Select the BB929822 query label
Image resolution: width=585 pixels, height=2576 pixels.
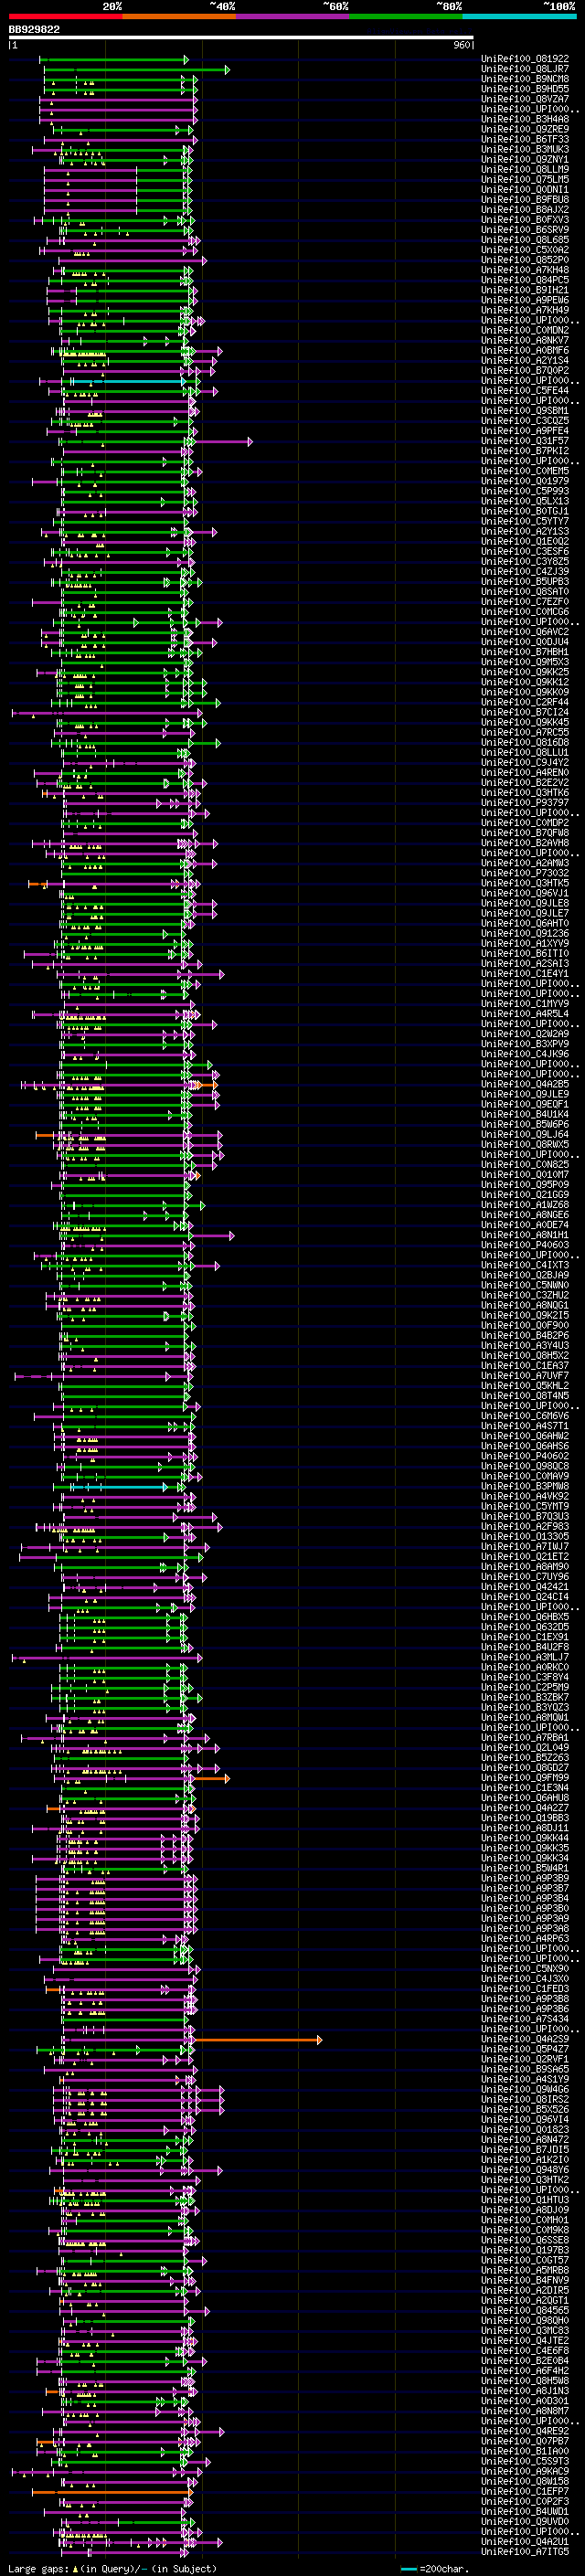tap(34, 29)
